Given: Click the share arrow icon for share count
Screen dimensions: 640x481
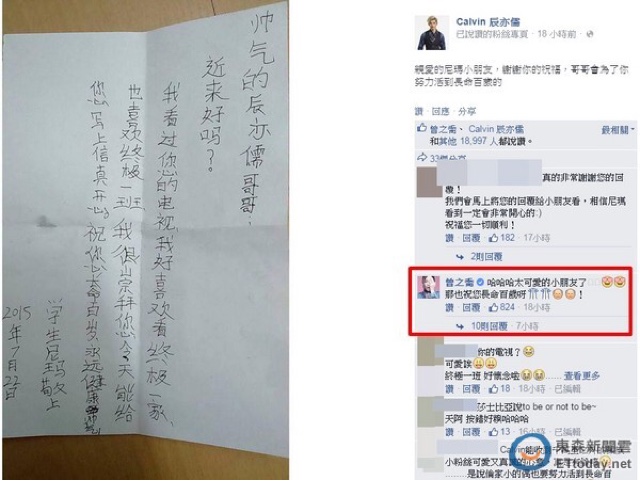Looking at the screenshot, I should pos(422,157).
